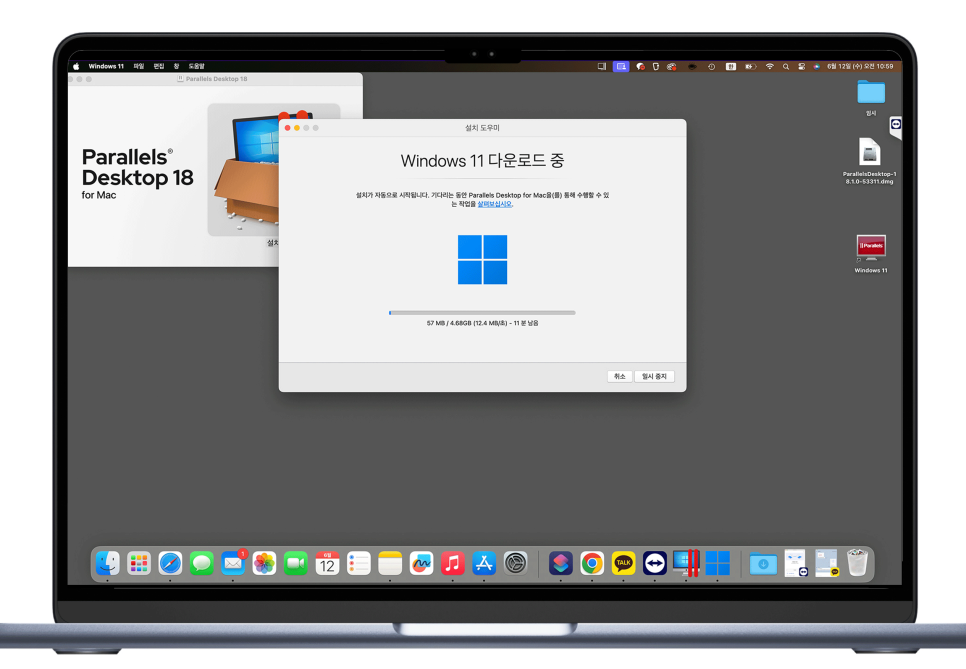Open the Wi-Fi status menu
Image resolution: width=966 pixels, height=669 pixels.
[769, 67]
